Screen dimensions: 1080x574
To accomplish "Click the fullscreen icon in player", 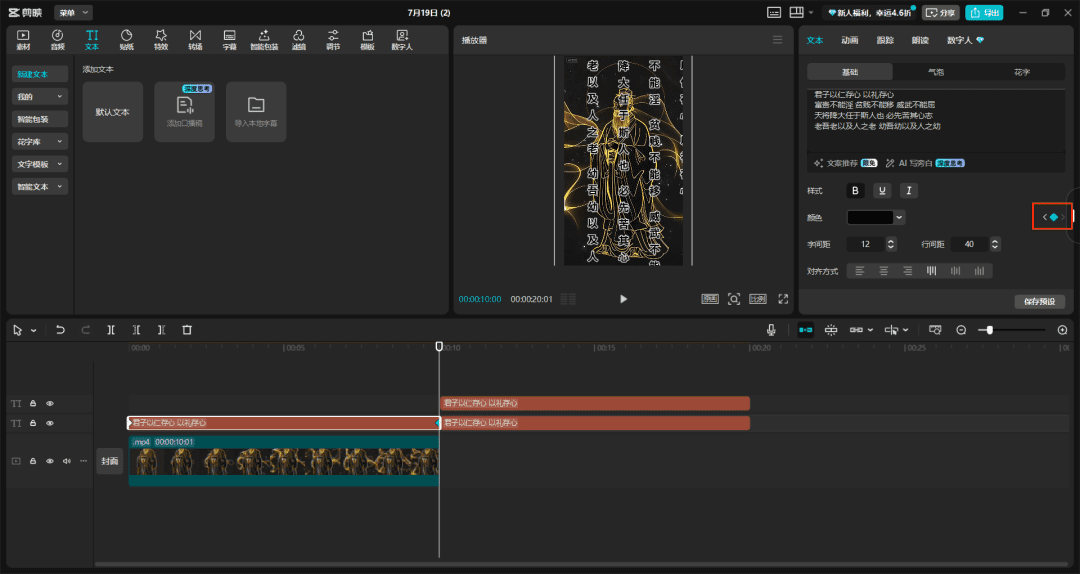I will pyautogui.click(x=783, y=299).
